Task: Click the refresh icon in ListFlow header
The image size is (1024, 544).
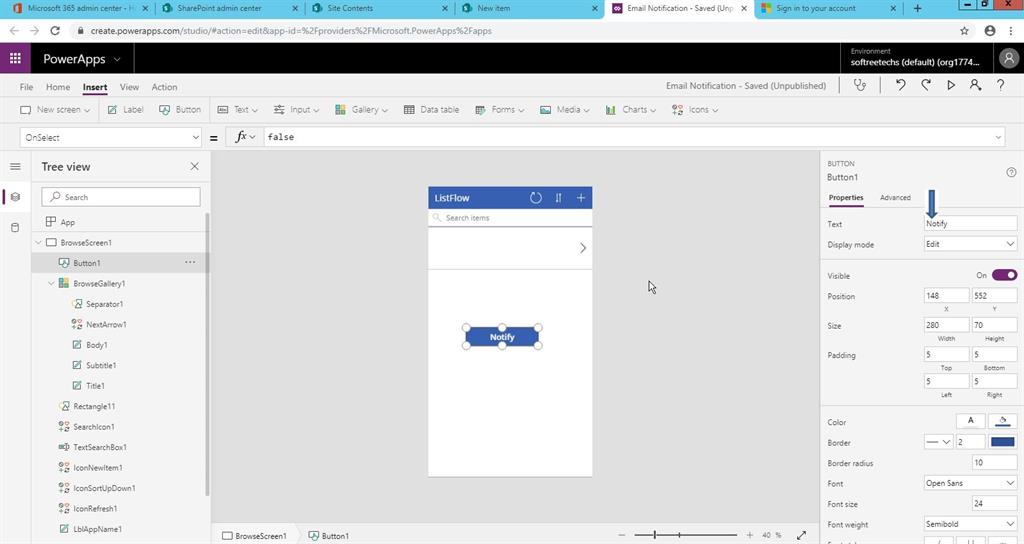Action: pyautogui.click(x=536, y=198)
